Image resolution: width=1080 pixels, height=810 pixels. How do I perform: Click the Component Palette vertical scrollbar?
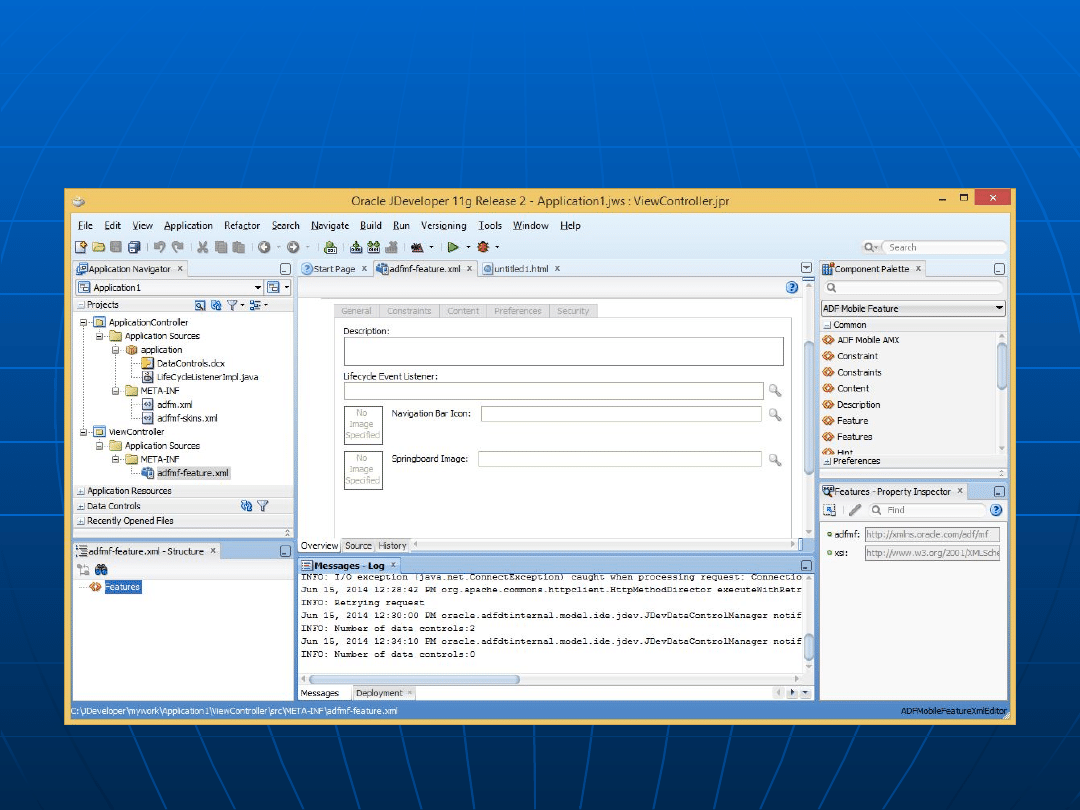tap(1001, 367)
